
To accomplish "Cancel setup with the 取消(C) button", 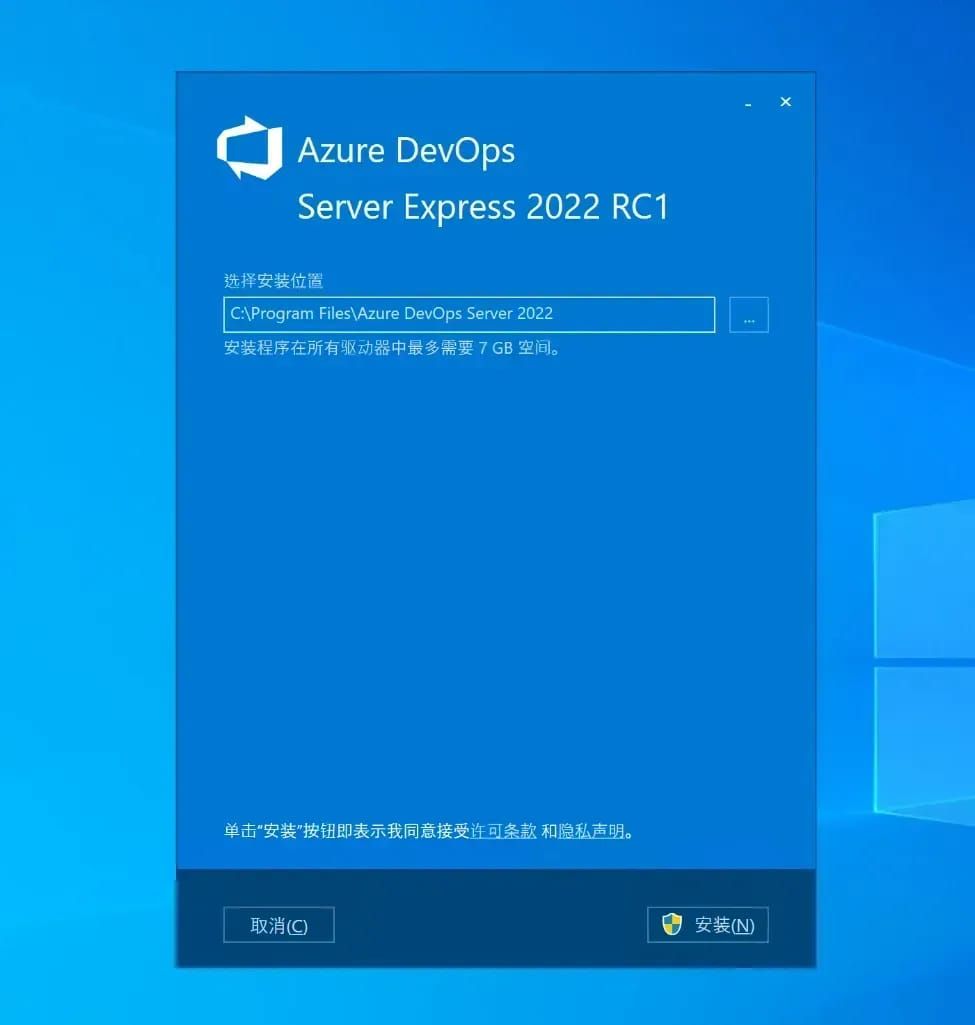I will [279, 925].
